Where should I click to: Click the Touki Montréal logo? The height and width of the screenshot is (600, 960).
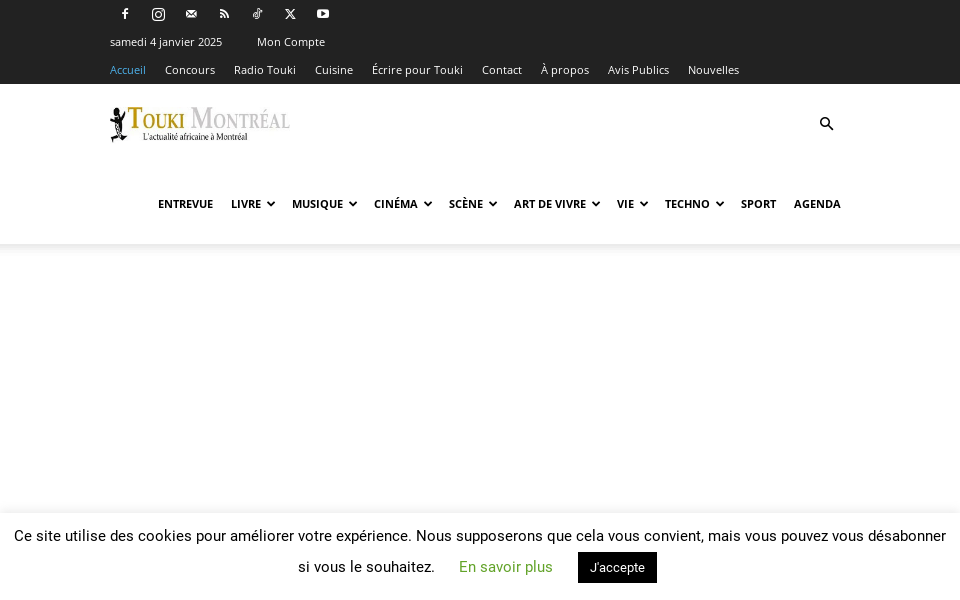coord(200,124)
